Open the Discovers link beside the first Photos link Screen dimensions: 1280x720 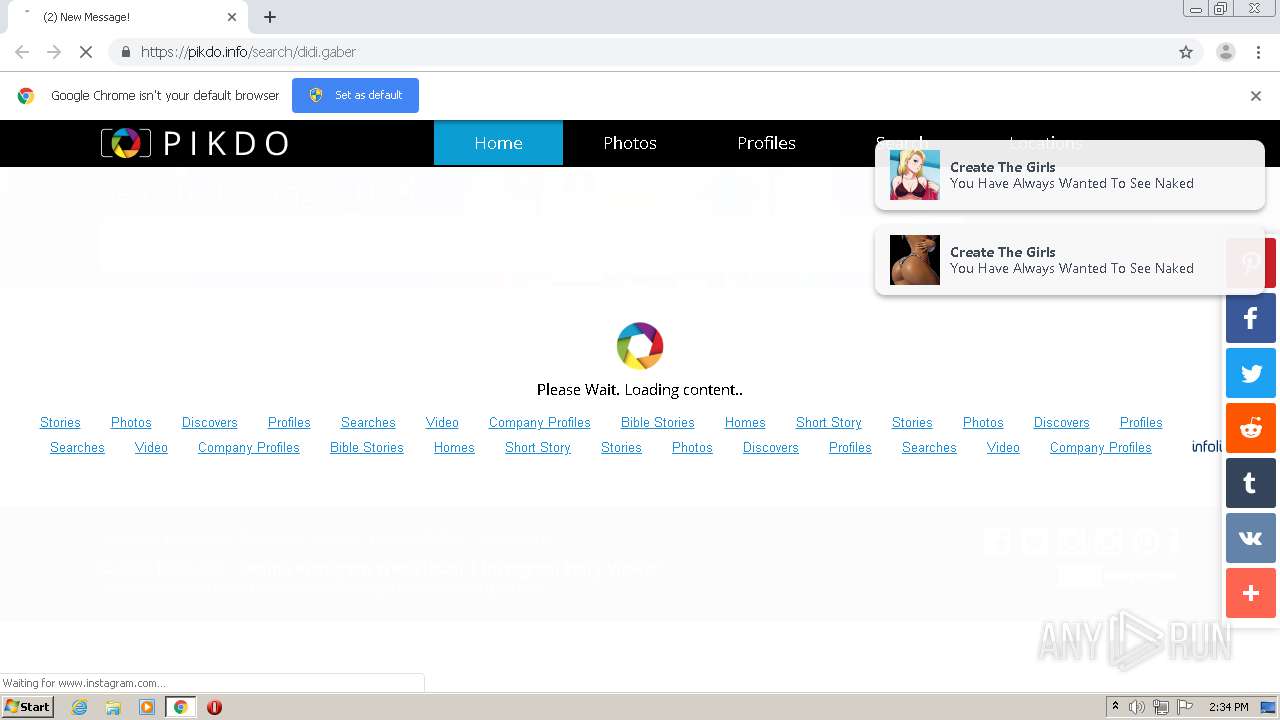pyautogui.click(x=210, y=423)
